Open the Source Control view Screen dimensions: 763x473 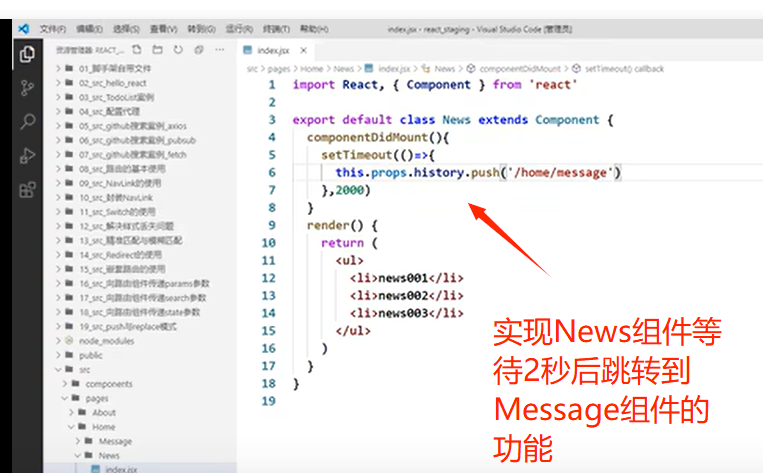[x=27, y=88]
